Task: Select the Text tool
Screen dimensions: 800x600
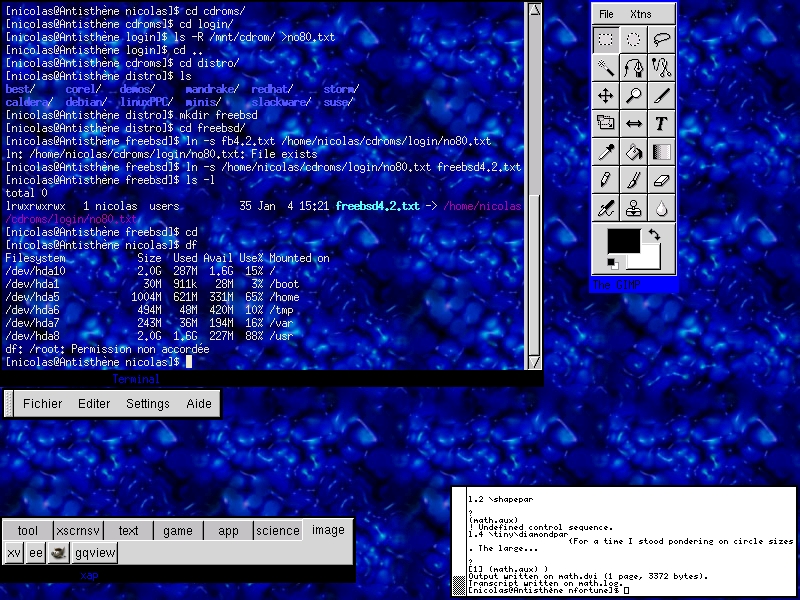Action: [661, 124]
